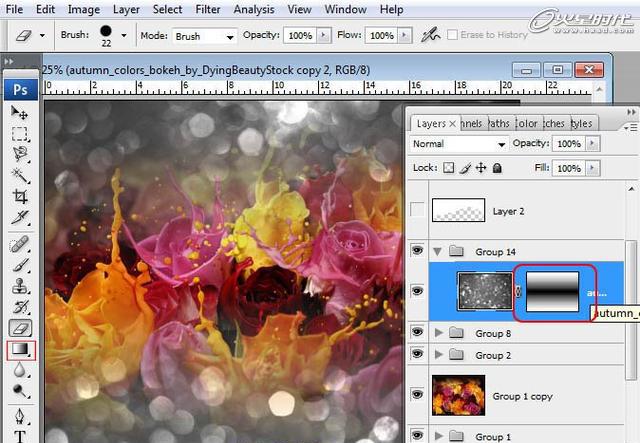Select the Slice tool
Image resolution: width=640 pixels, height=443 pixels.
19,217
